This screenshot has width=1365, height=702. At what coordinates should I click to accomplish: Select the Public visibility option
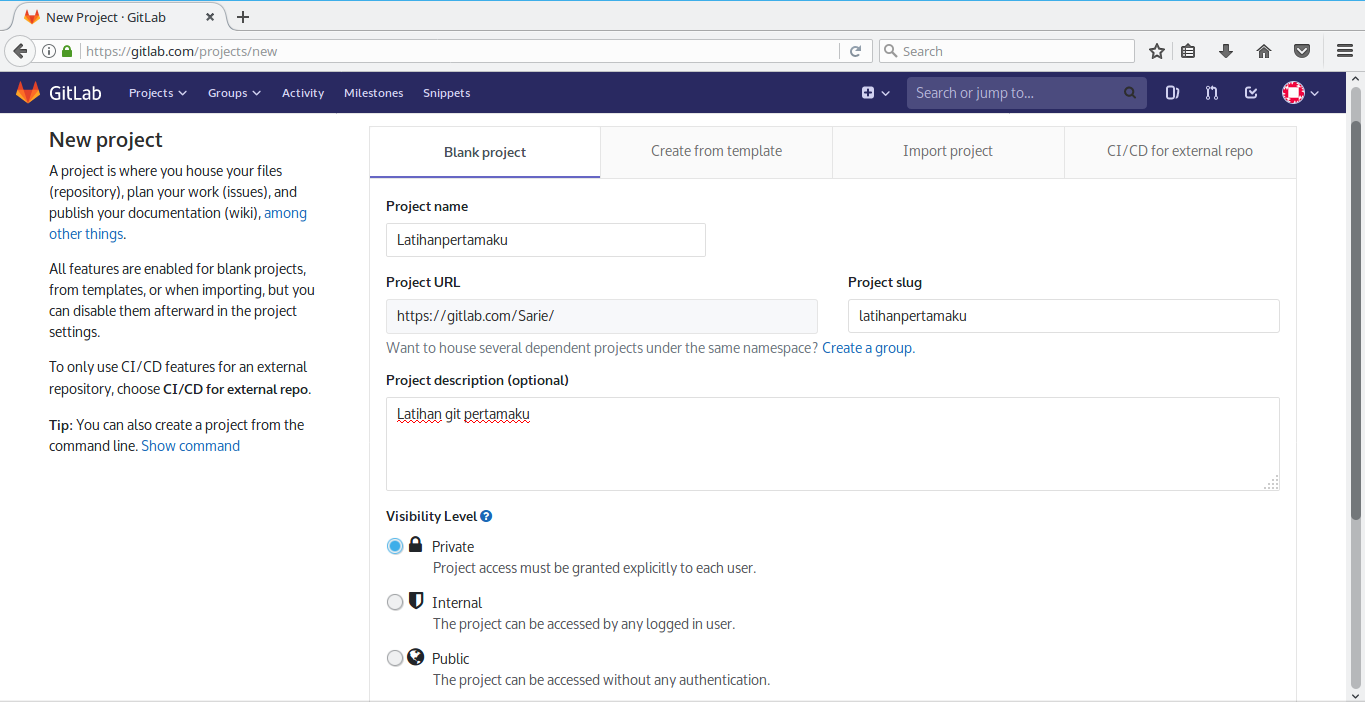395,658
